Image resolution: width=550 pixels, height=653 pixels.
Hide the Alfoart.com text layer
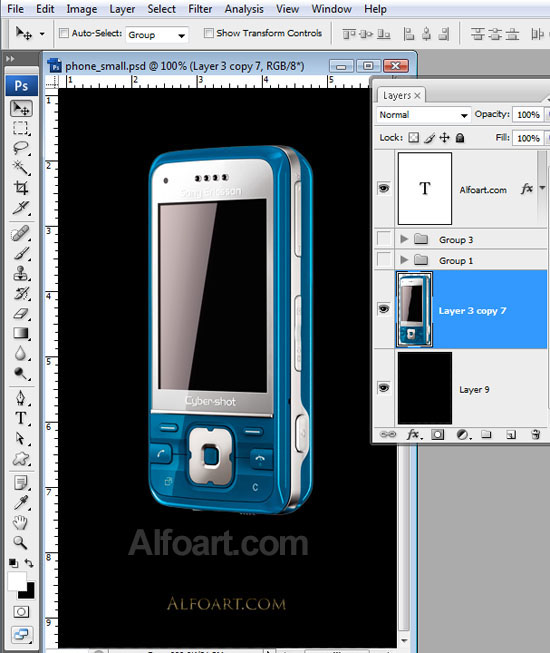[384, 188]
